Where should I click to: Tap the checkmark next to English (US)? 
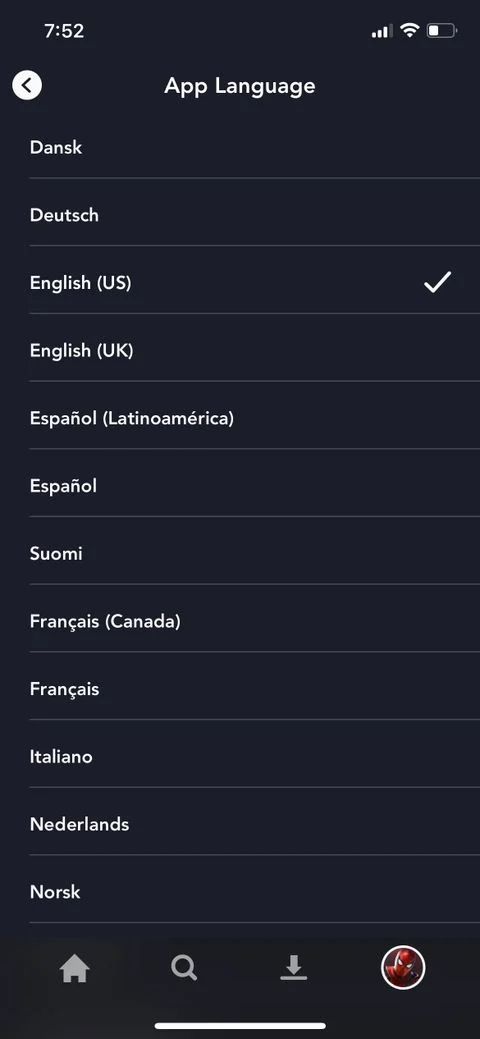(438, 282)
